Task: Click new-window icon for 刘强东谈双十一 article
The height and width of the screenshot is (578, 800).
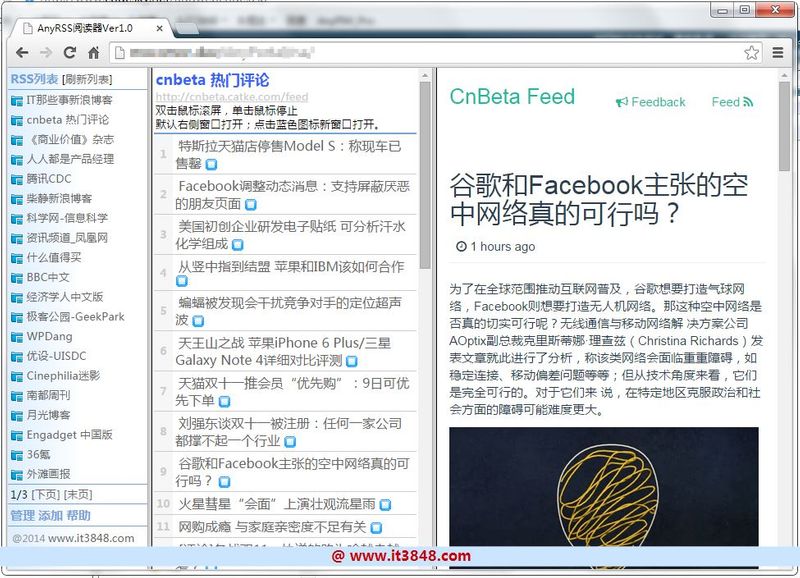Action: point(290,441)
